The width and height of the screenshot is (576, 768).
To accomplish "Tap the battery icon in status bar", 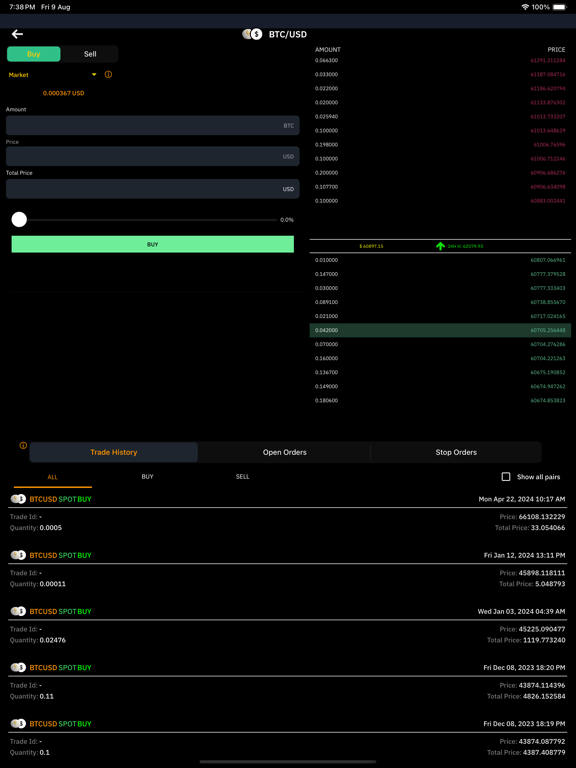I will tap(559, 7).
